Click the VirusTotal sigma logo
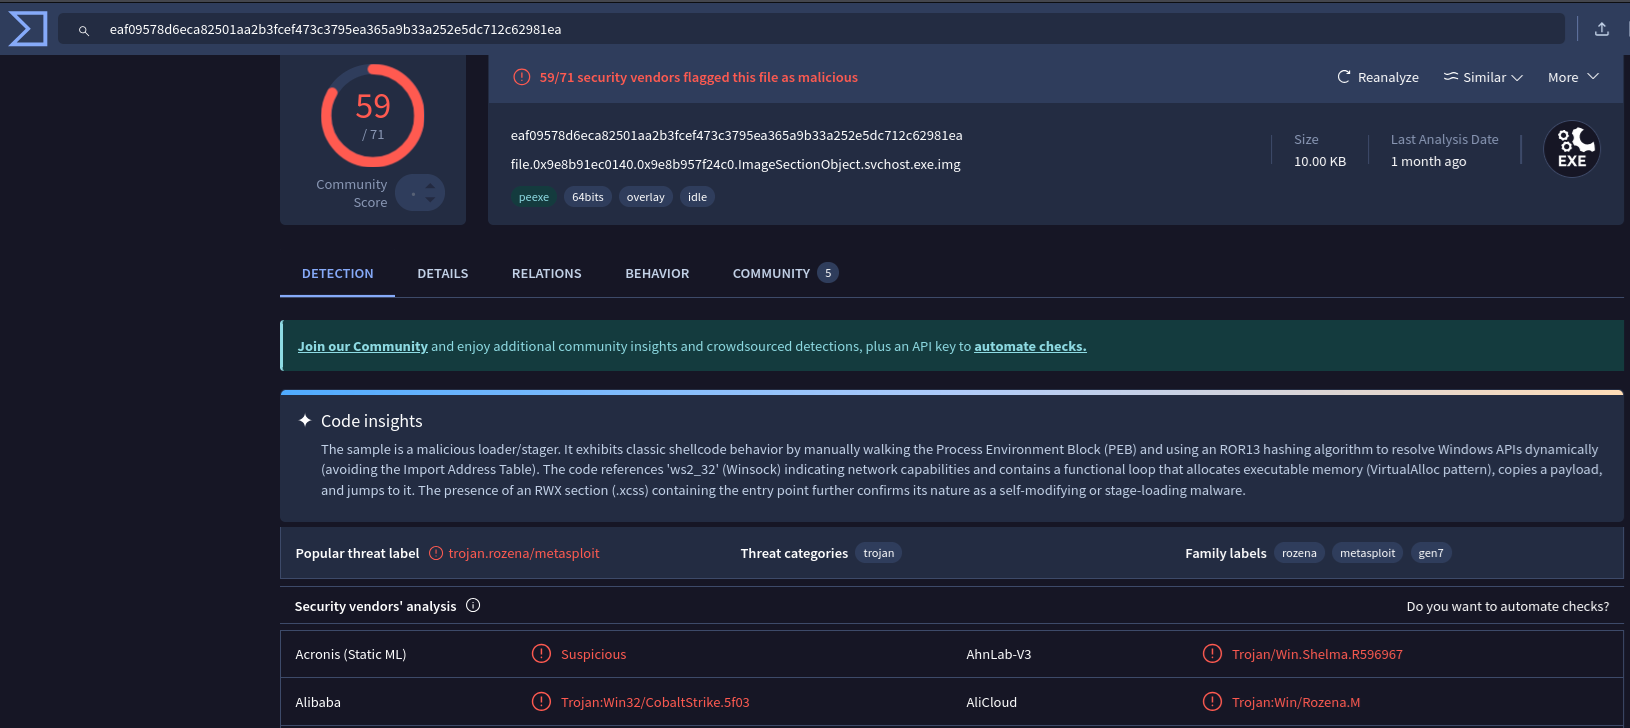 [x=27, y=28]
